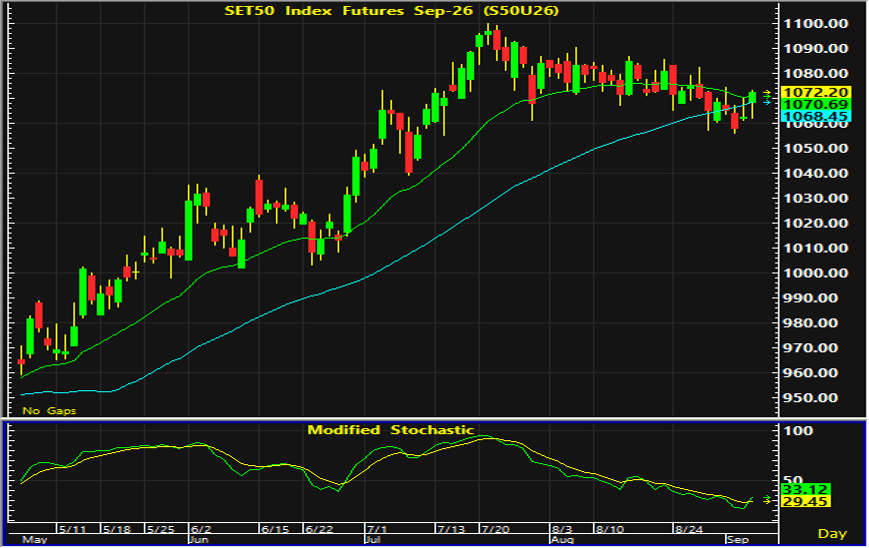Click the Jun month label
The width and height of the screenshot is (869, 548).
tap(199, 540)
